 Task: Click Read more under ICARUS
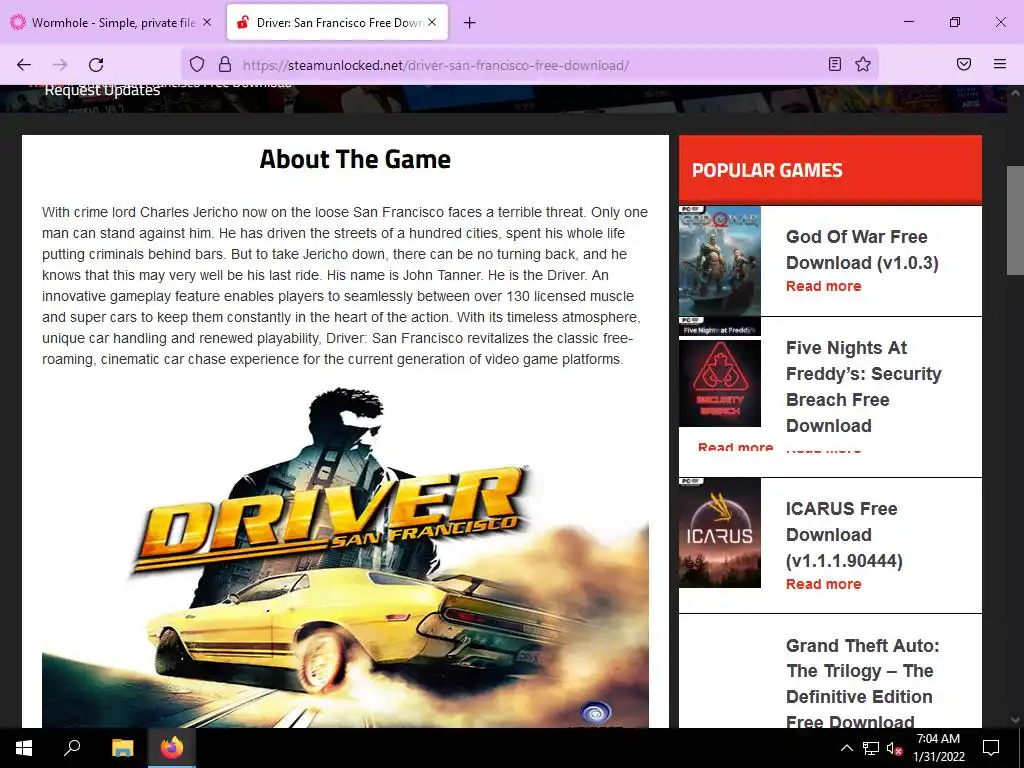[x=824, y=584]
